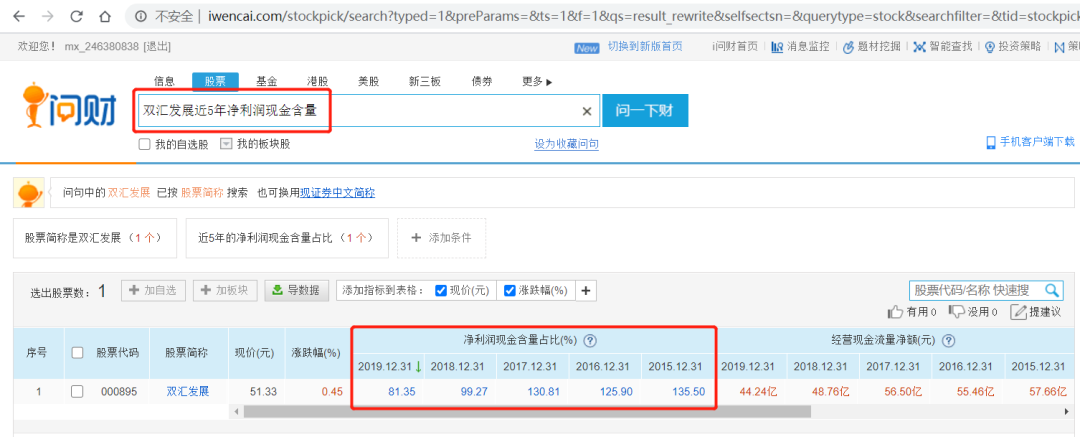Click the 切换到新版首页 link
Screen dimensions: 1080x437
[645, 47]
